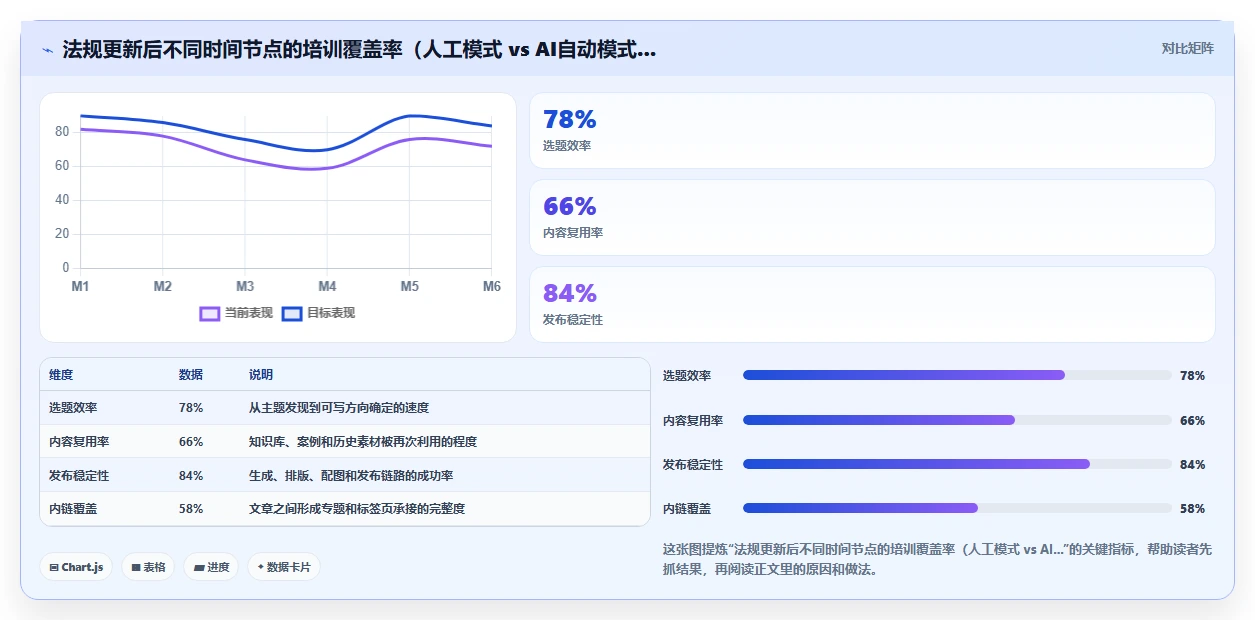Click the 84% value beside 发布稳定性 bar
The image size is (1255, 620).
coord(1192,465)
